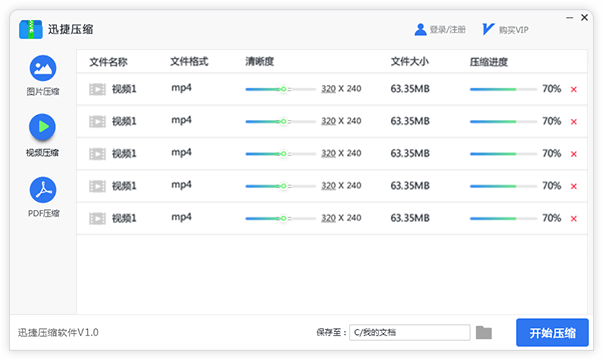
Task: Click the 迅捷压缩 app logo
Action: [x=31, y=29]
